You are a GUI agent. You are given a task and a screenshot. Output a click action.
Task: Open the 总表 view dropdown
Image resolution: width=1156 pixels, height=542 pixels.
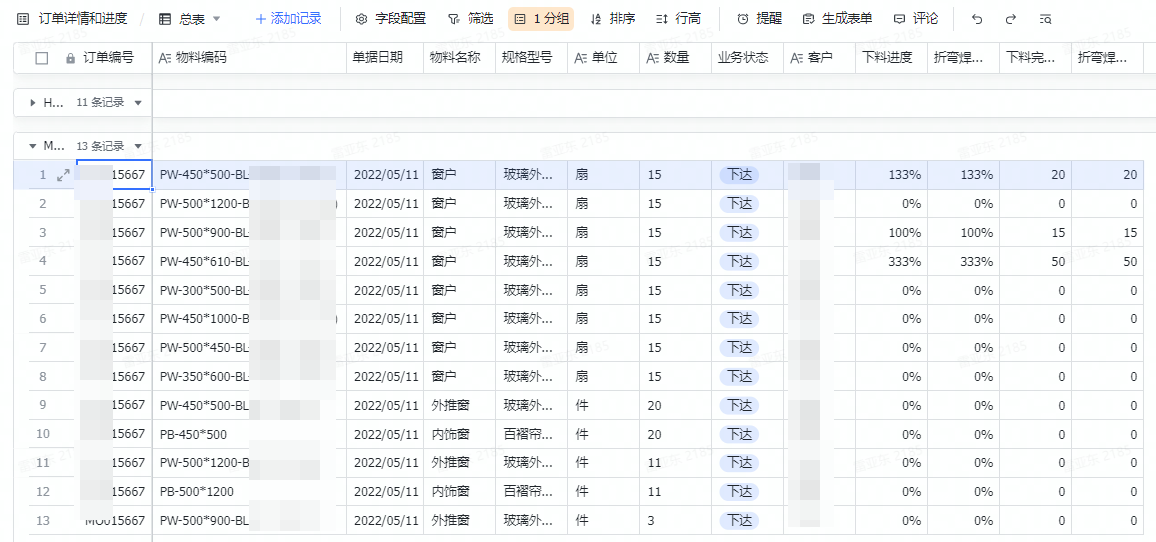190,19
